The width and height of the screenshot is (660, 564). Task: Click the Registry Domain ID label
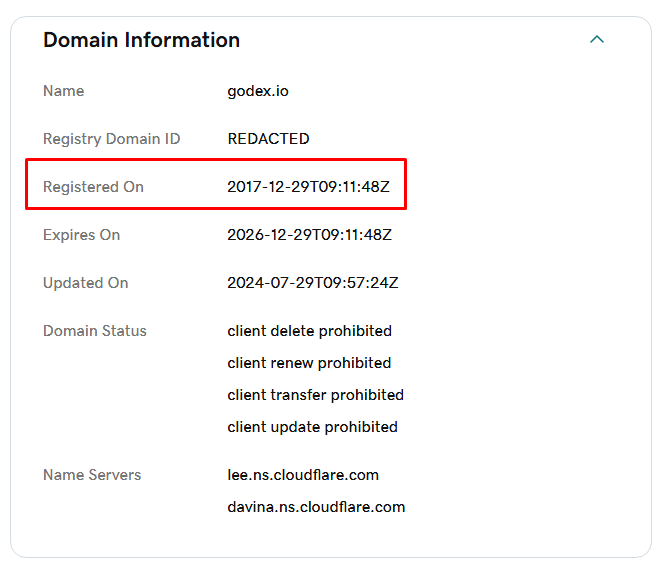111,139
